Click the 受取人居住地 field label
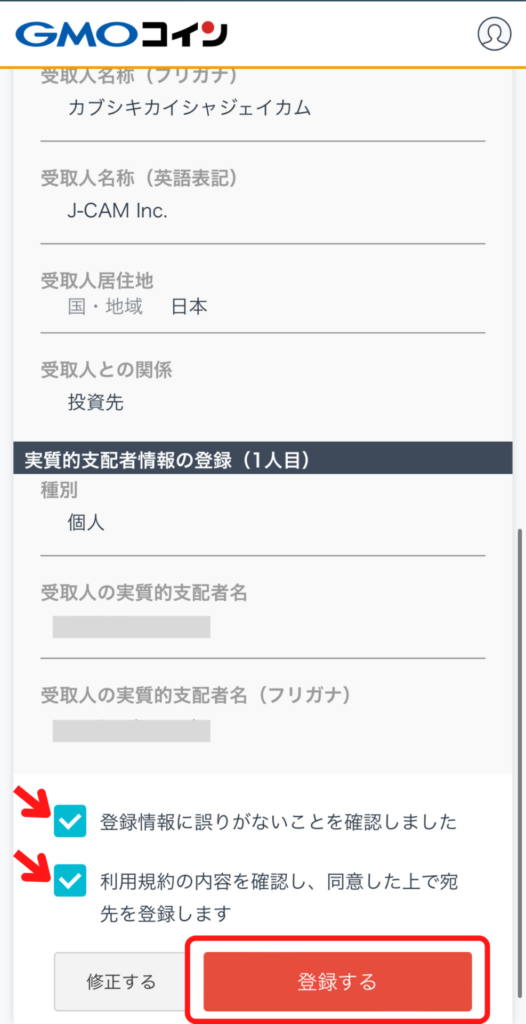Viewport: 526px width, 1024px height. point(97,280)
